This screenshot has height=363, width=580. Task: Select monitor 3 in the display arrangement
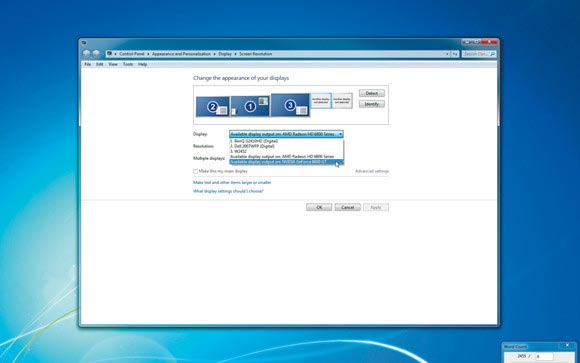coord(290,105)
